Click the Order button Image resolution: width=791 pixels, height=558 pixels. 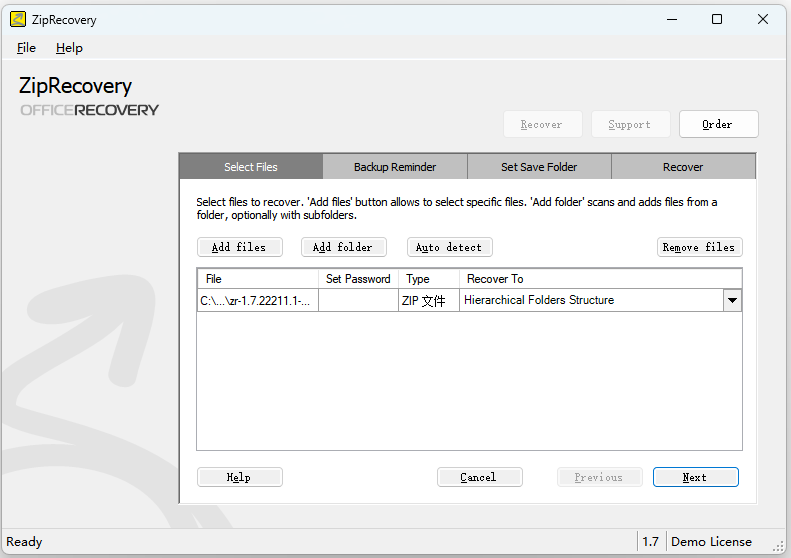coord(718,124)
